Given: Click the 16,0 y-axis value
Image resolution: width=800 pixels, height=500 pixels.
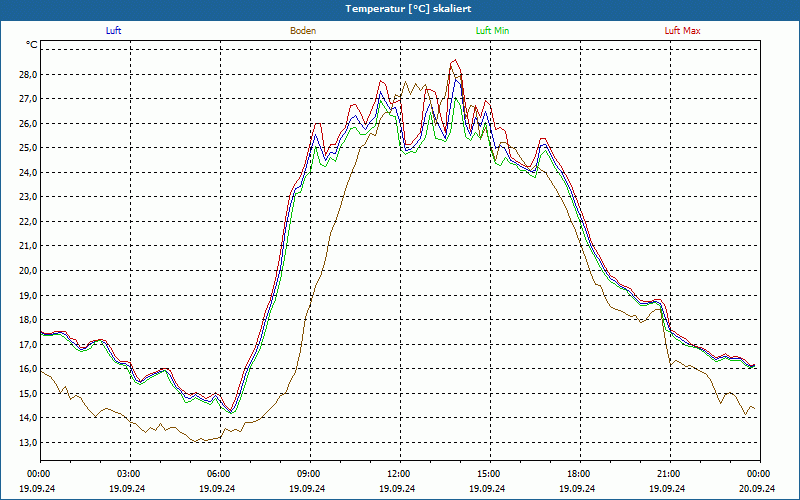Looking at the screenshot, I should coord(28,369).
